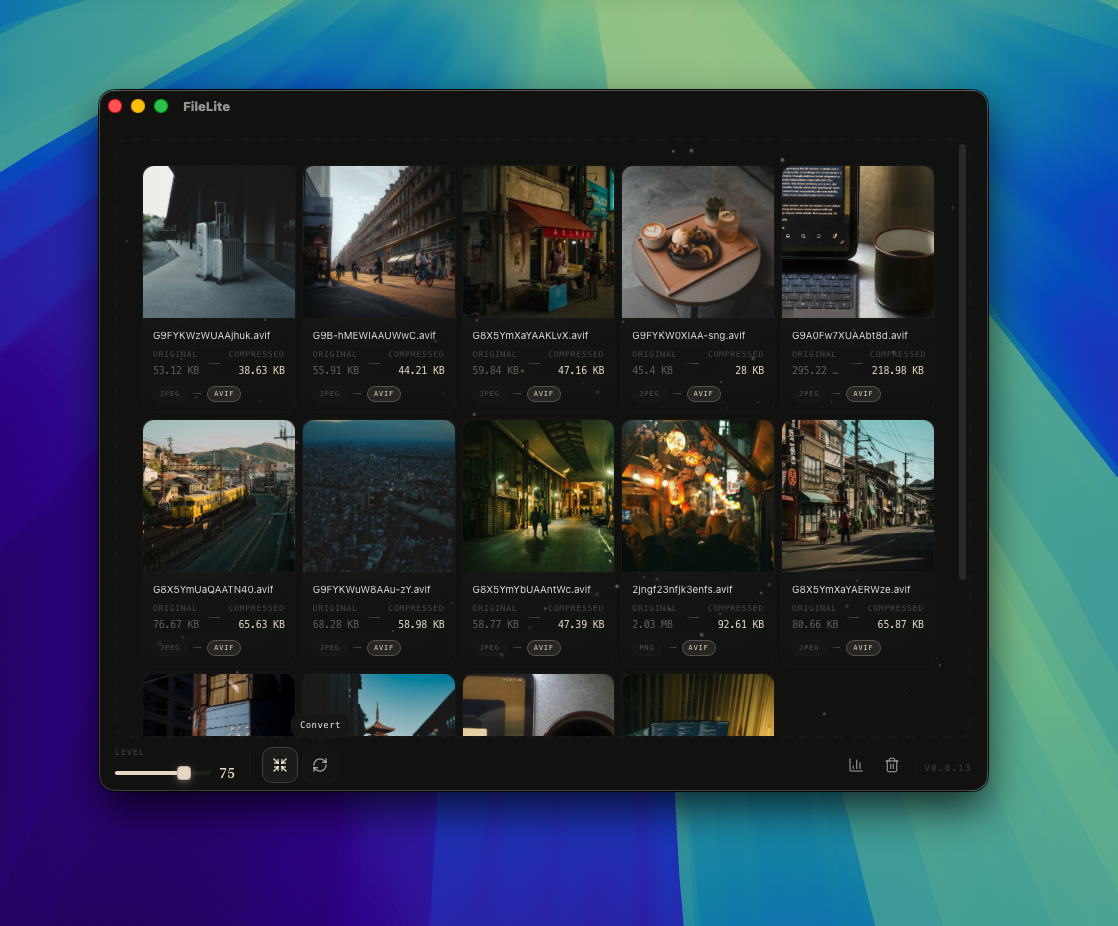Open statistics with the bar chart icon
The height and width of the screenshot is (926, 1118).
tap(855, 764)
